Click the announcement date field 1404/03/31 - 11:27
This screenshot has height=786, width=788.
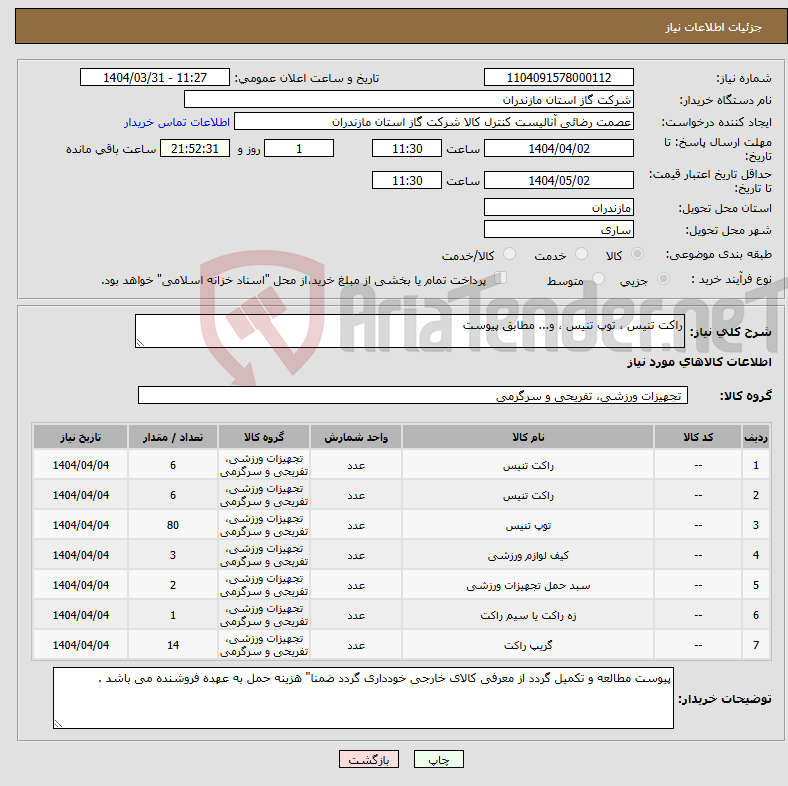pos(155,77)
